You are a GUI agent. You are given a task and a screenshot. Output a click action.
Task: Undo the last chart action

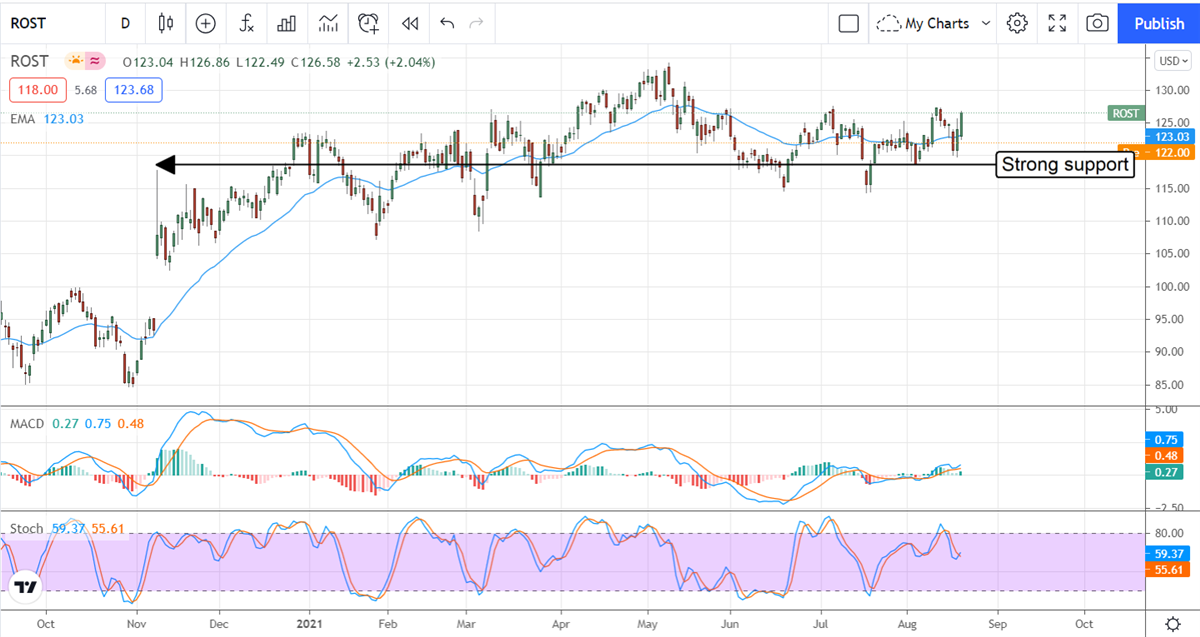coord(447,23)
